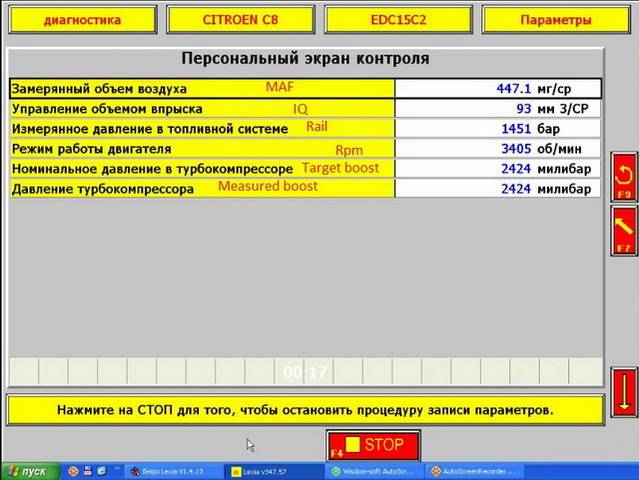This screenshot has width=639, height=480.
Task: Open Wisdom-soft AutoScreen taskbar window
Action: click(370, 470)
